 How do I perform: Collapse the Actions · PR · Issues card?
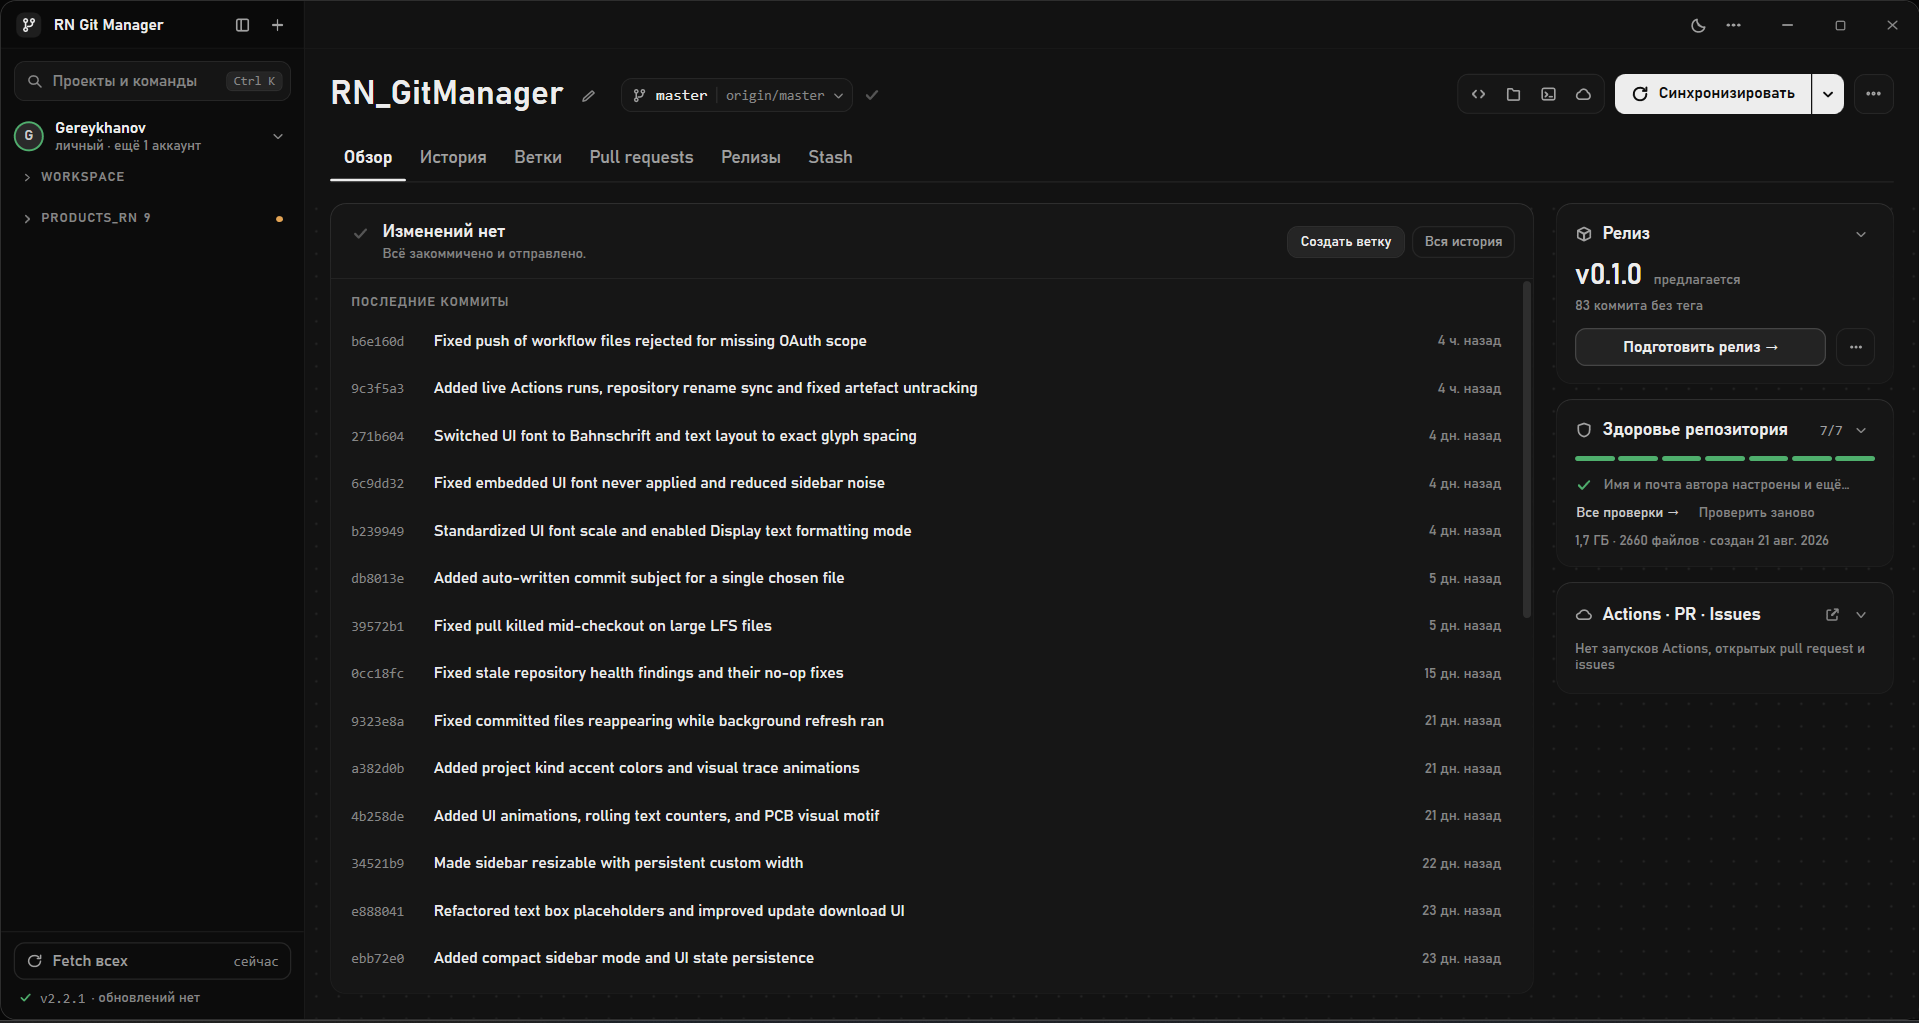(x=1861, y=615)
